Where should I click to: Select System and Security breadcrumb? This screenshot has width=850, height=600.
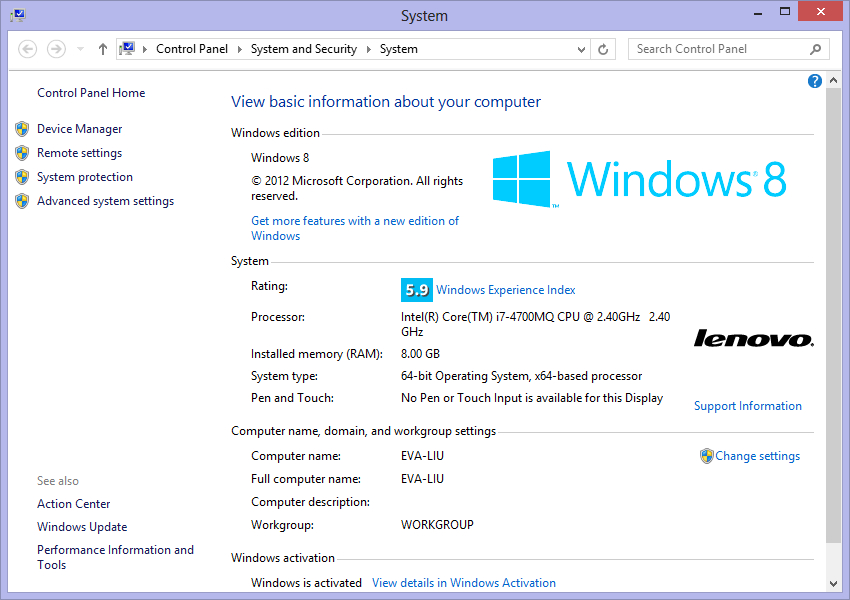click(x=304, y=49)
